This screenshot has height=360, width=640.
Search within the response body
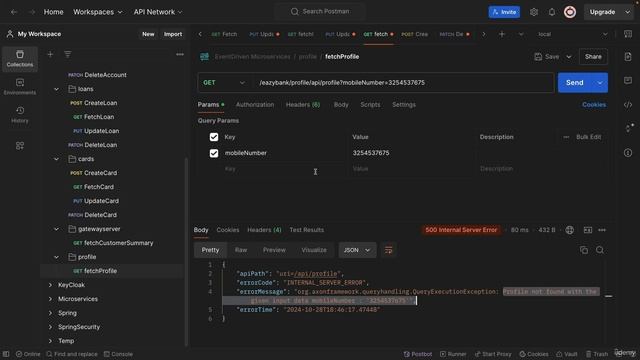click(x=600, y=250)
